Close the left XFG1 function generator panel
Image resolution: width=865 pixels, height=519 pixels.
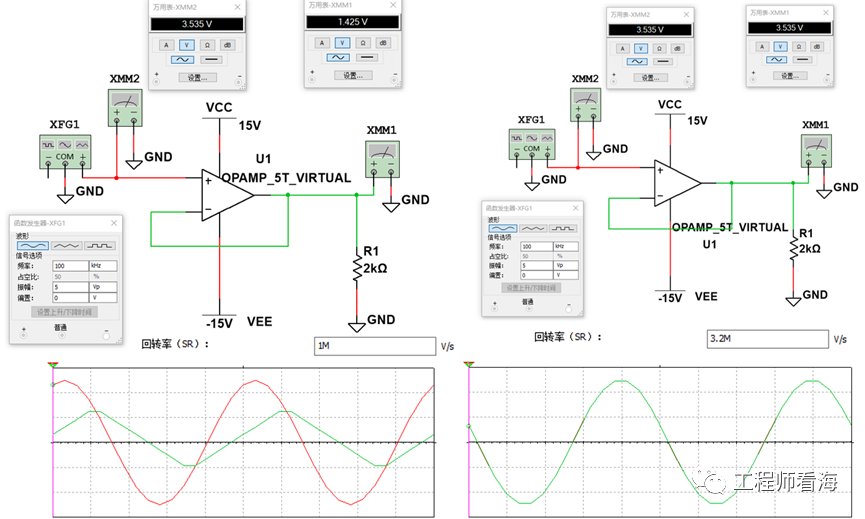pos(113,222)
